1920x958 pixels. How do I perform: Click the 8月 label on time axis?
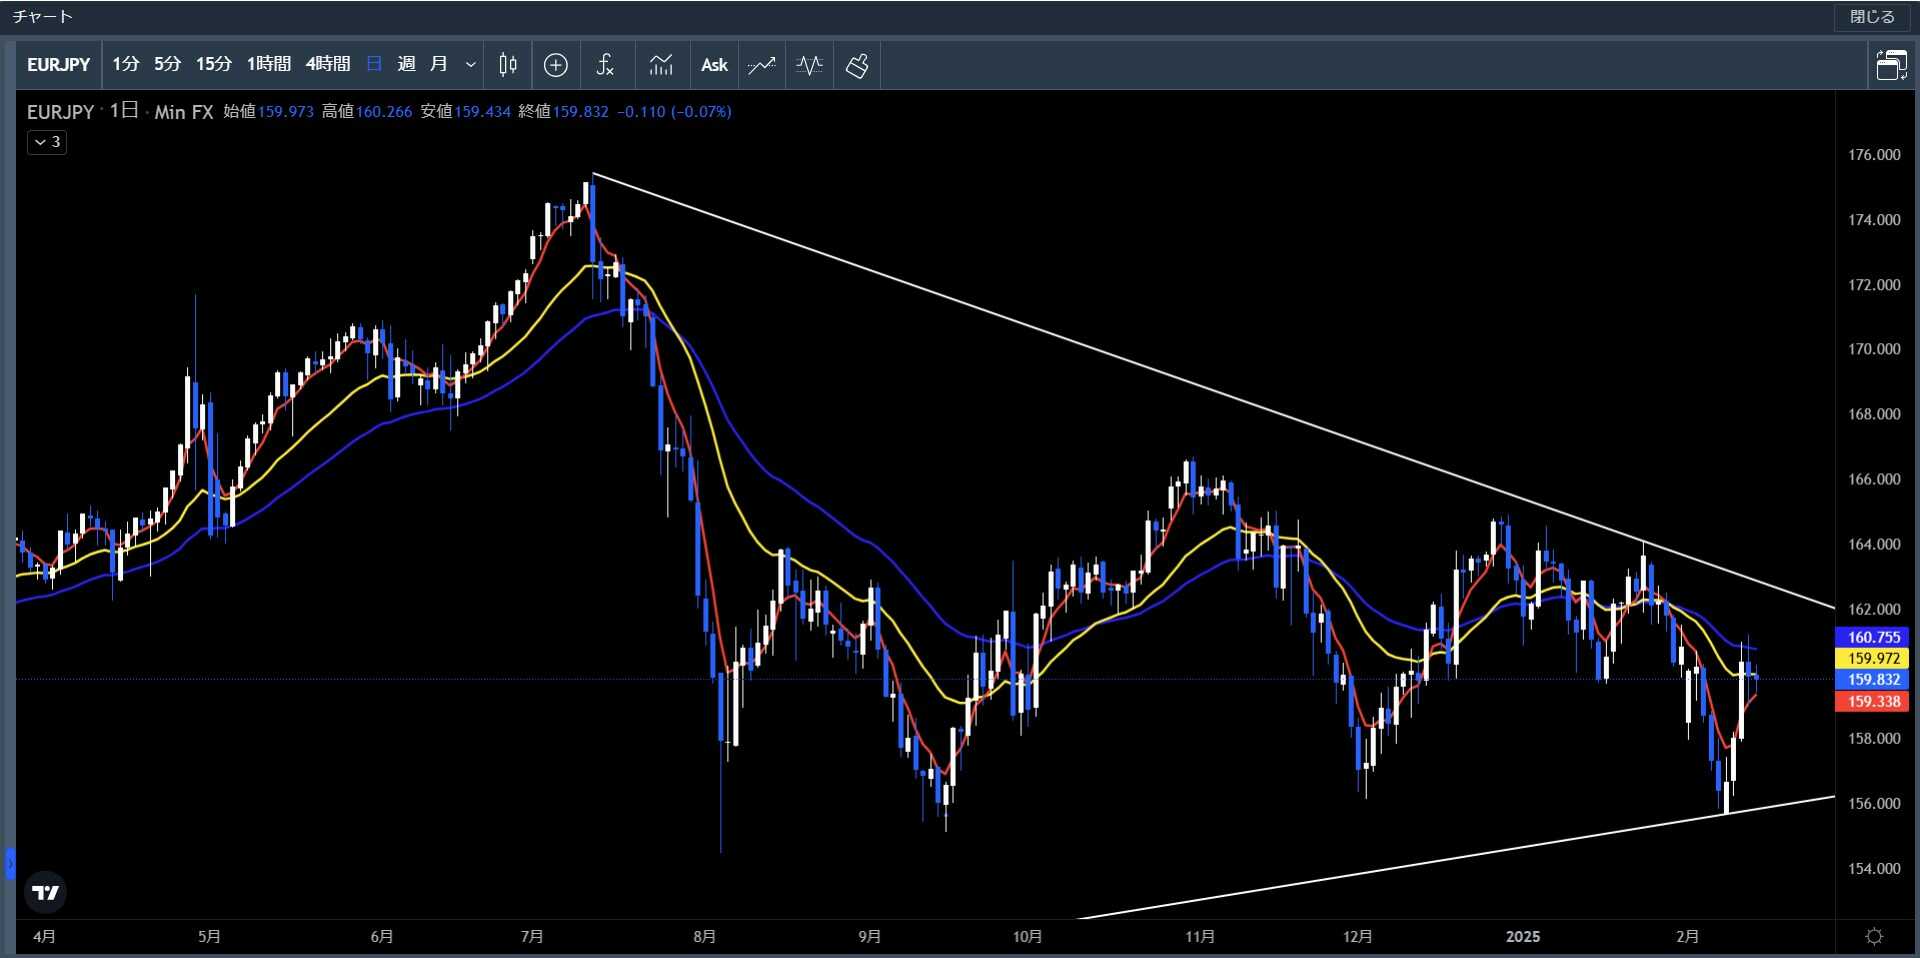tap(705, 937)
